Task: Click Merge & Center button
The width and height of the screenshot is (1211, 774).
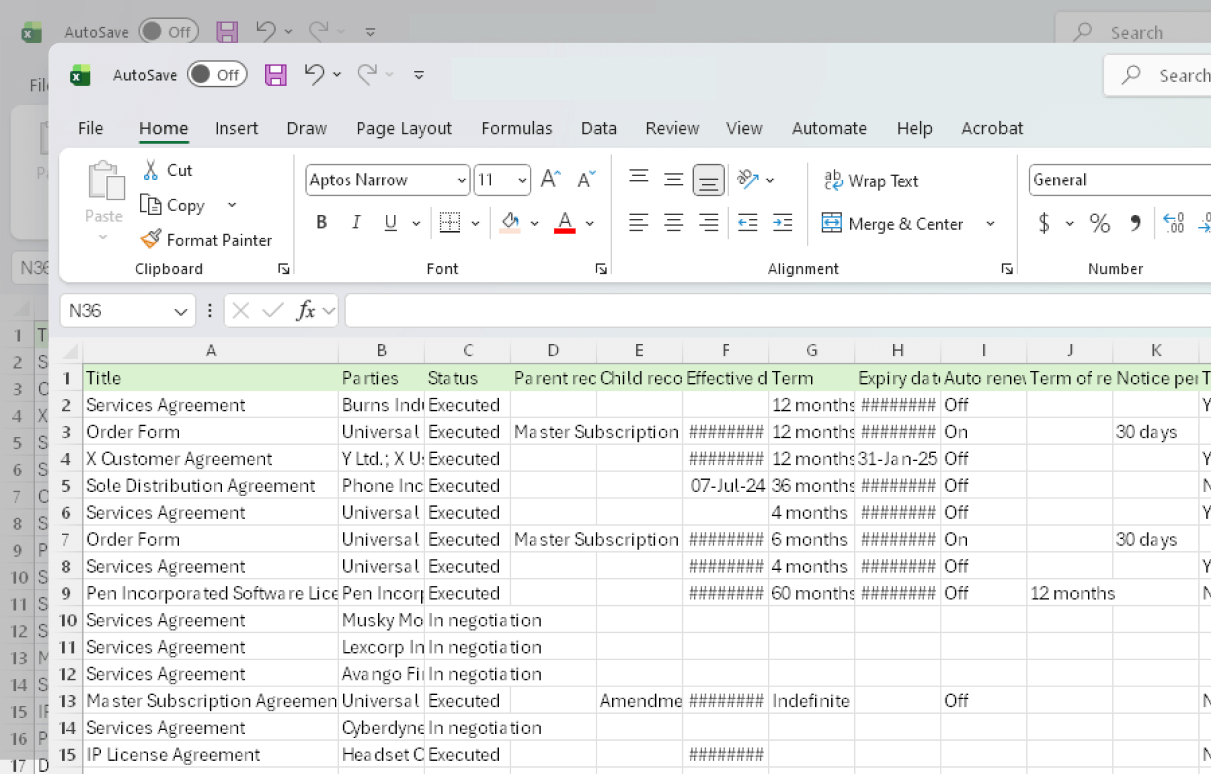Action: click(892, 224)
